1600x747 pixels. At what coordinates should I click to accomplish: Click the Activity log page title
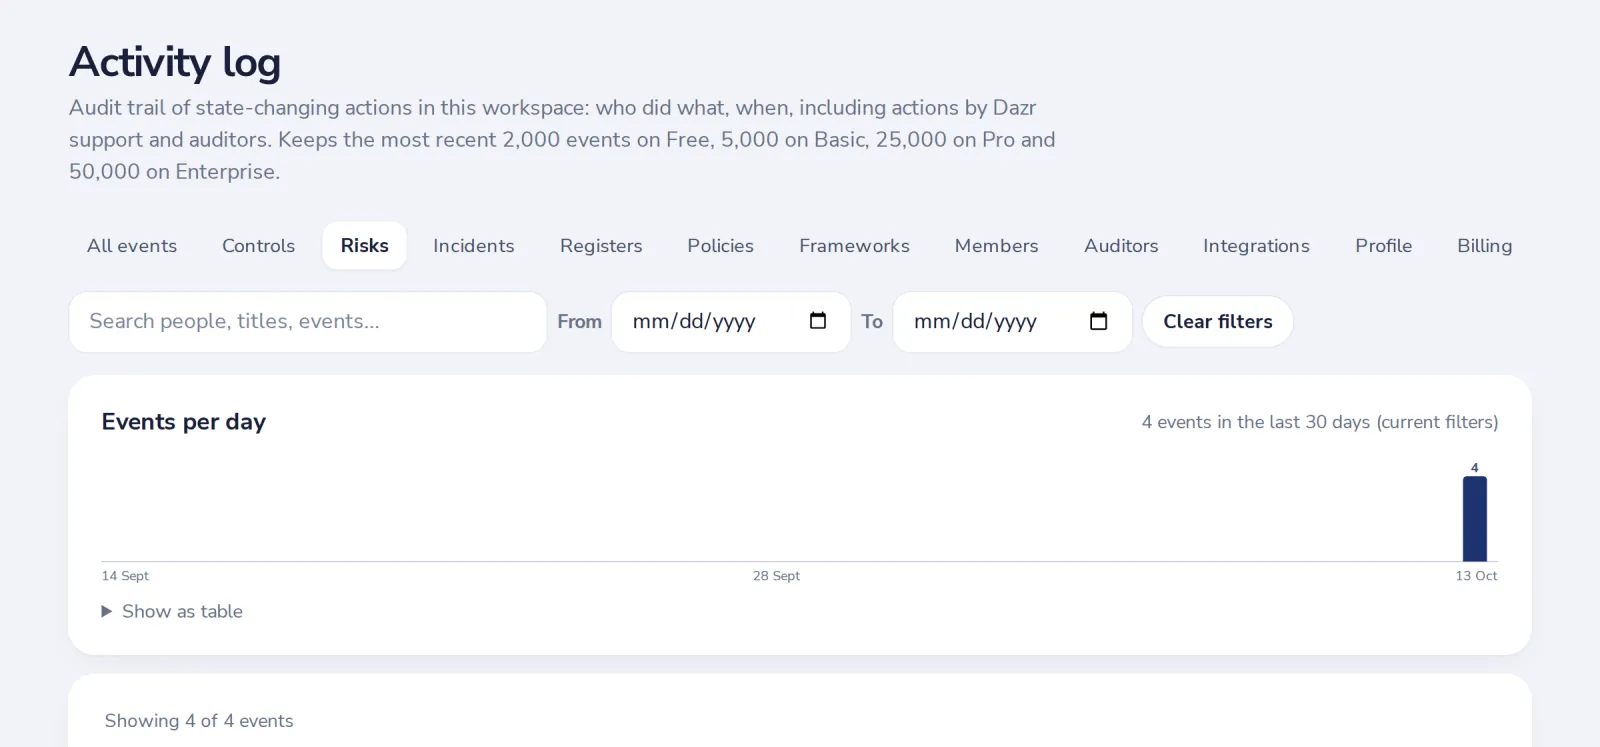click(x=175, y=62)
